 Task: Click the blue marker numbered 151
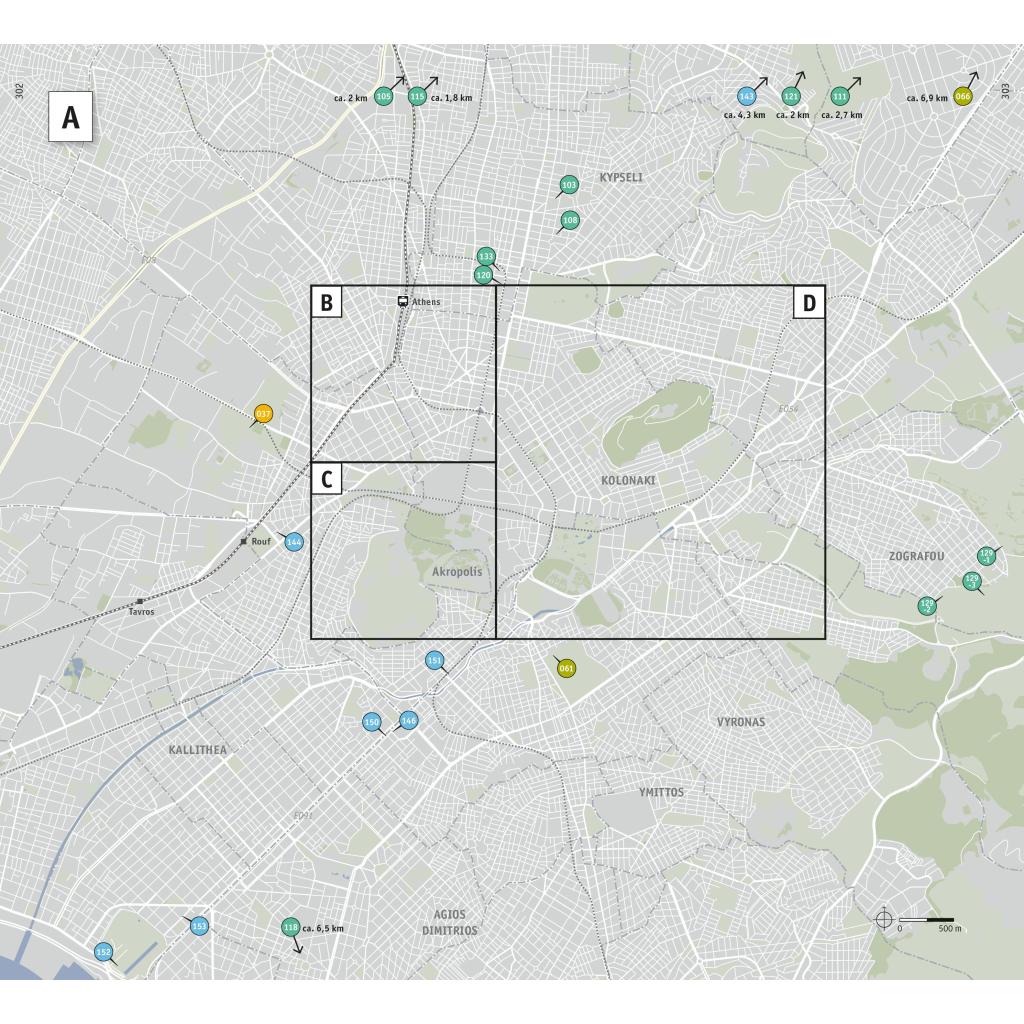point(435,660)
